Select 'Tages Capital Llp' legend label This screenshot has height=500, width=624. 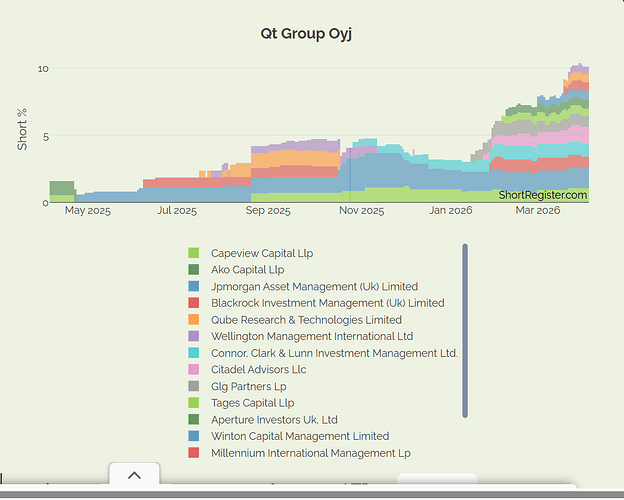(252, 403)
